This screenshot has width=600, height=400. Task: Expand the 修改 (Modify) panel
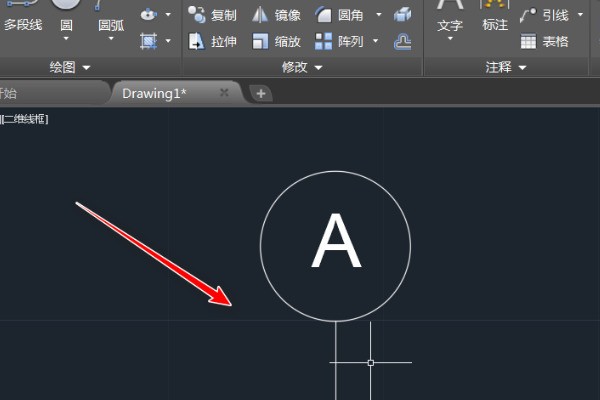point(302,67)
